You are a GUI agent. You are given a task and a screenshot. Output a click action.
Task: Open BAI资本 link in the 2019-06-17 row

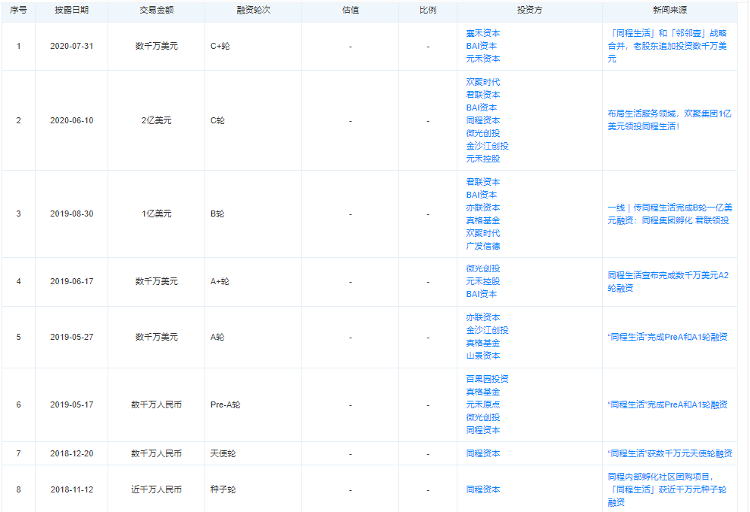[481, 294]
